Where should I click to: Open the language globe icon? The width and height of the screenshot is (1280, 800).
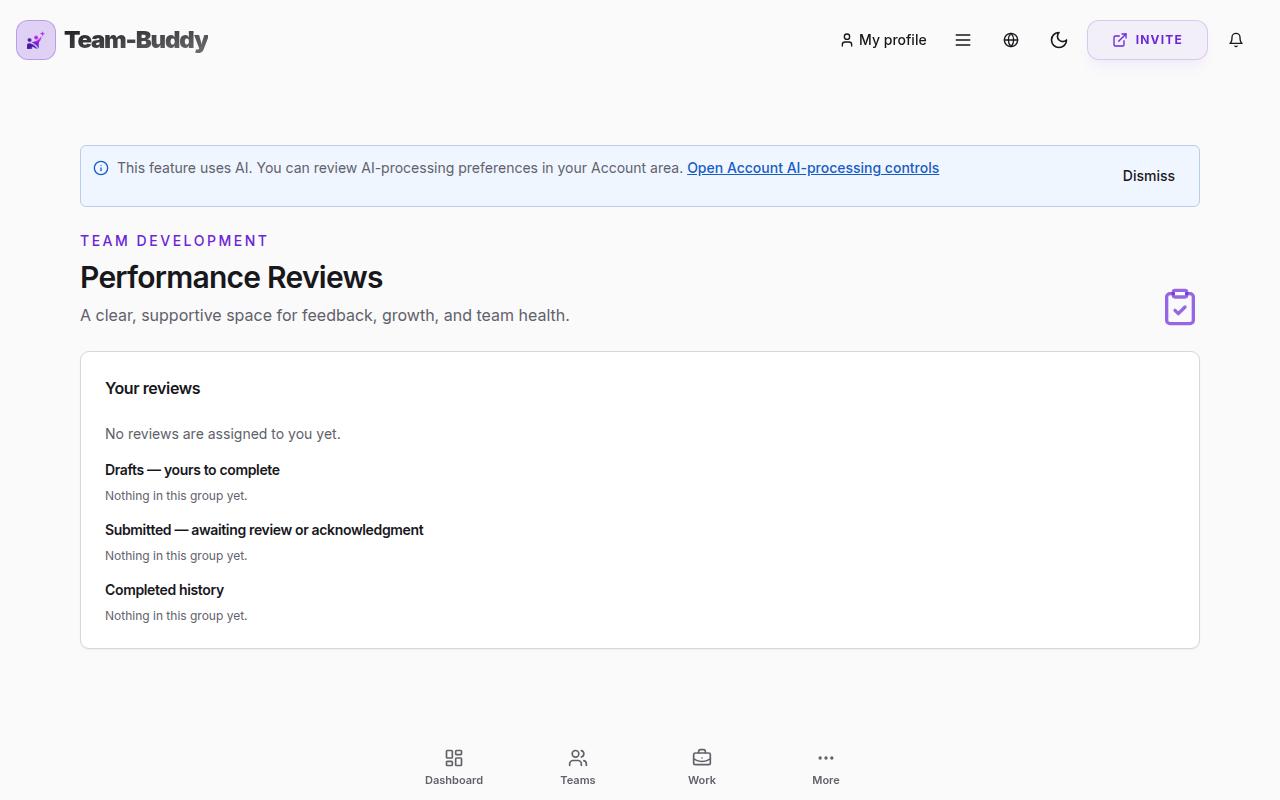[x=1011, y=40]
